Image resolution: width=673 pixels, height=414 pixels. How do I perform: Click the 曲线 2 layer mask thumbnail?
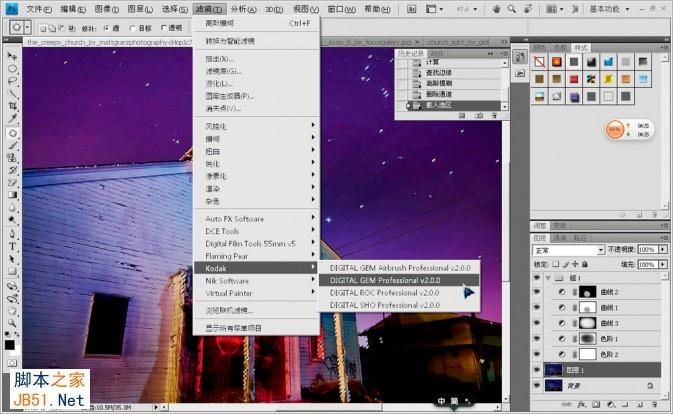[588, 292]
